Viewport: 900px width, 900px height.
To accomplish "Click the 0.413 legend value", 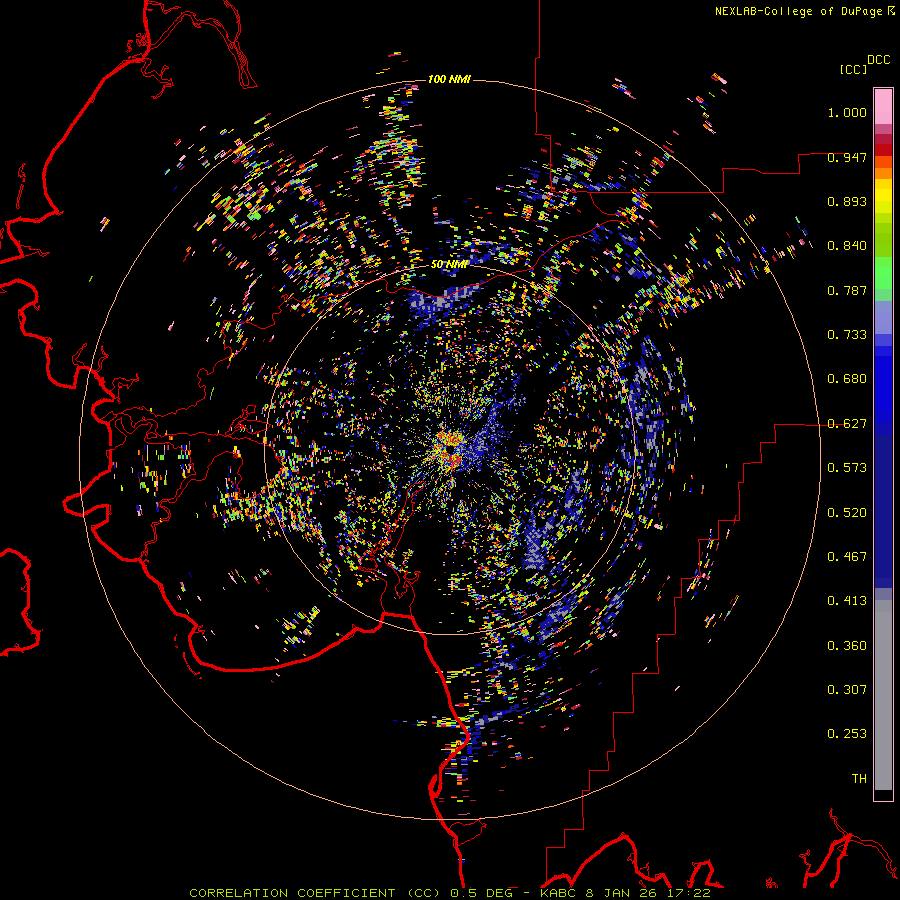I will coord(847,601).
